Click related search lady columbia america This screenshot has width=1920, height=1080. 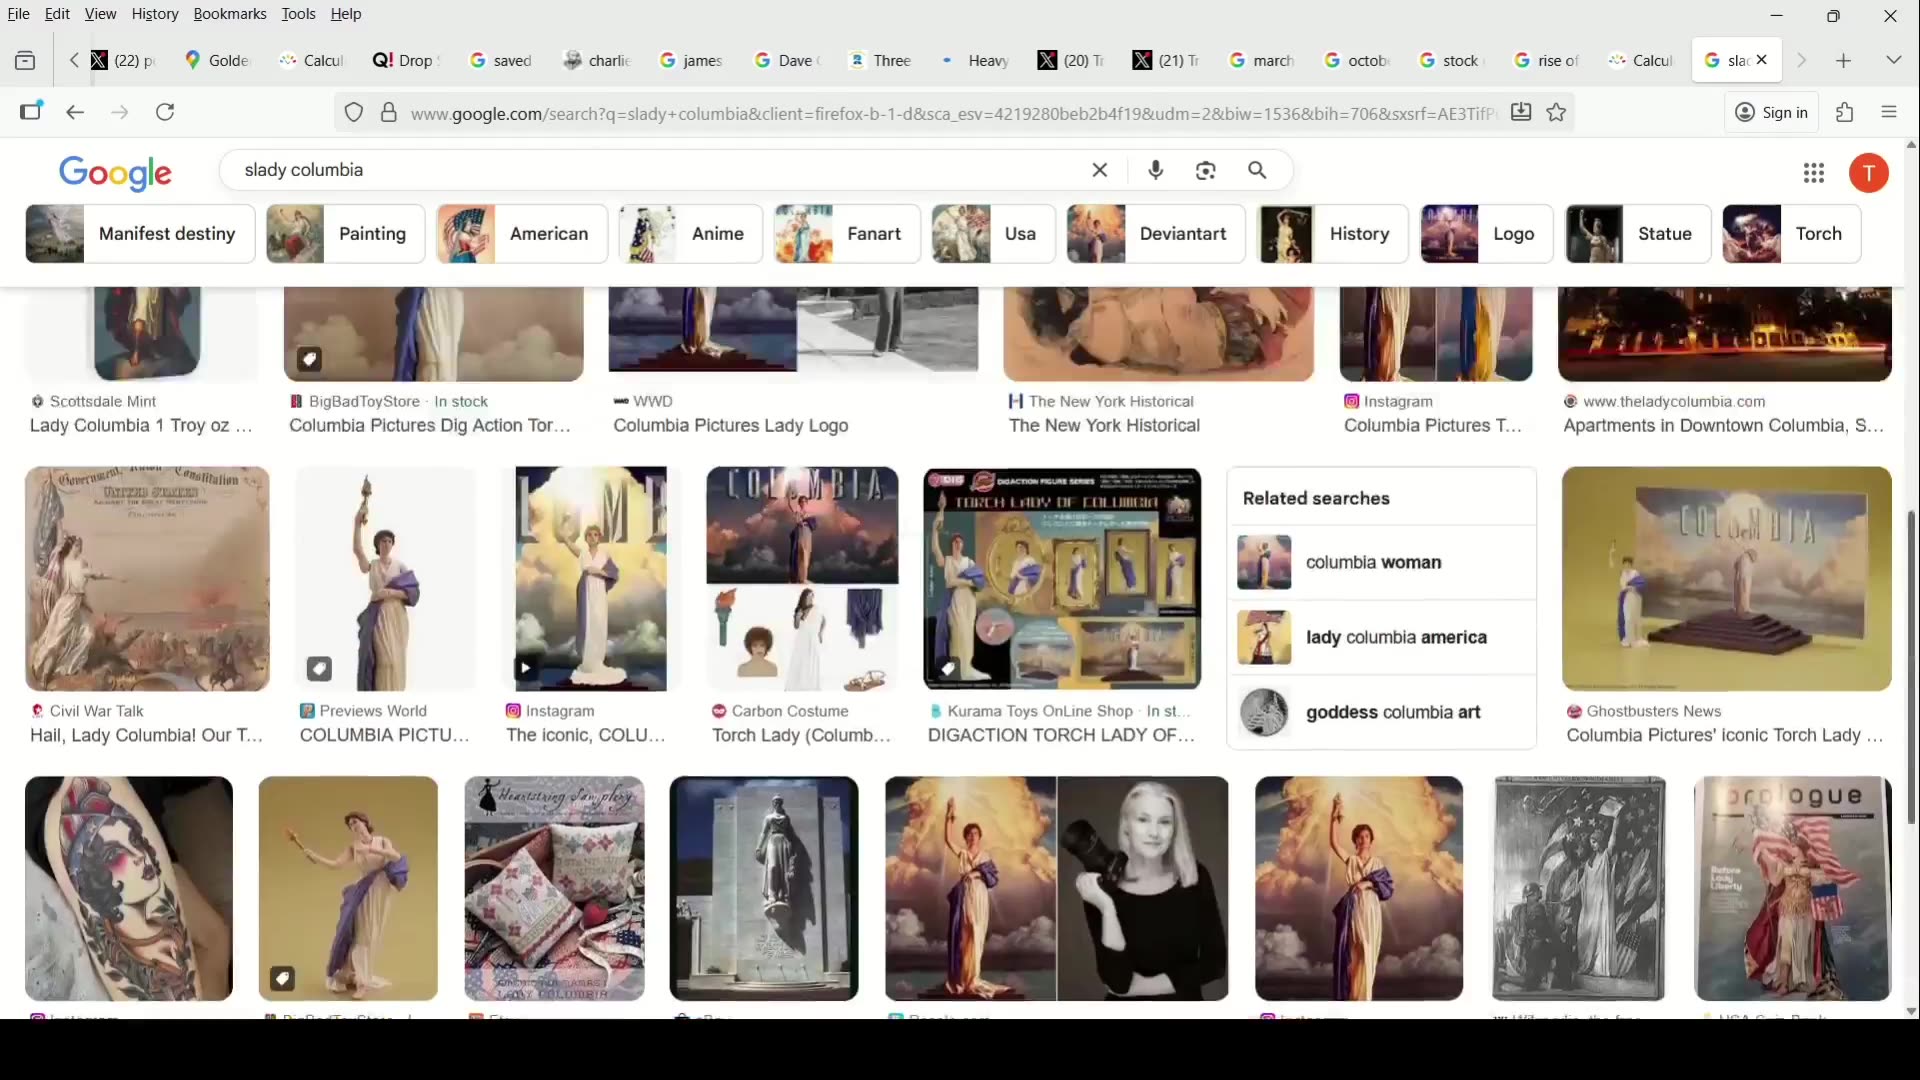click(1382, 638)
